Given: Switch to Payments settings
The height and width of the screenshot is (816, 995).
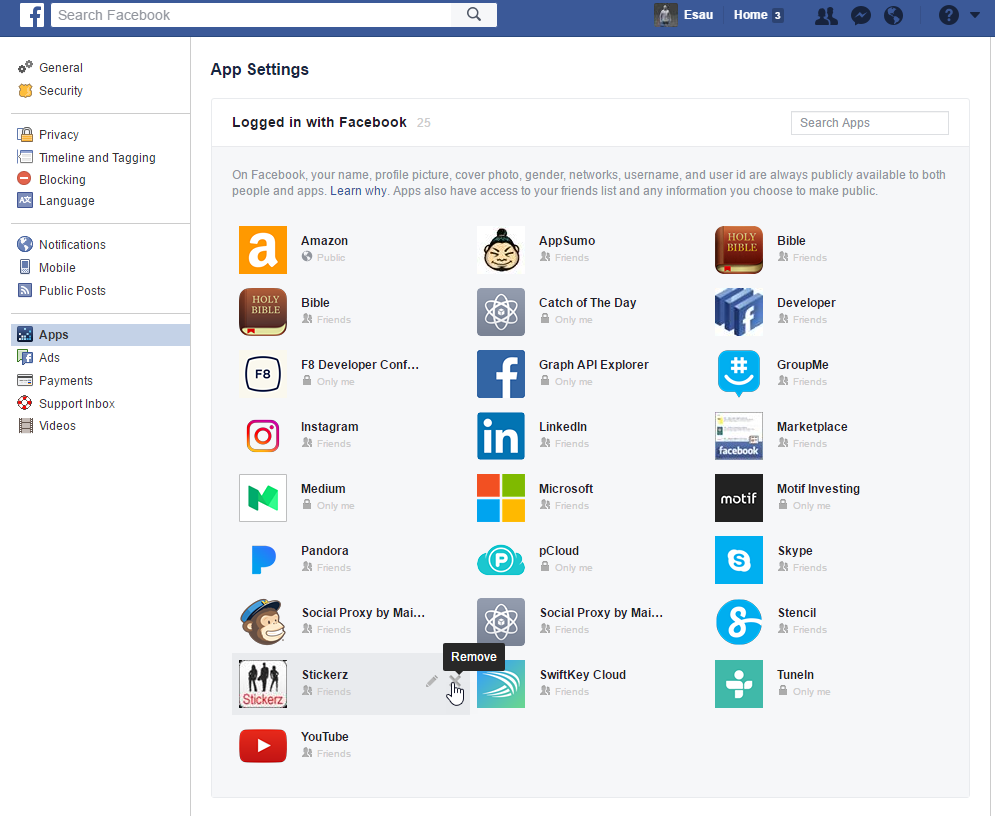Looking at the screenshot, I should (x=65, y=380).
